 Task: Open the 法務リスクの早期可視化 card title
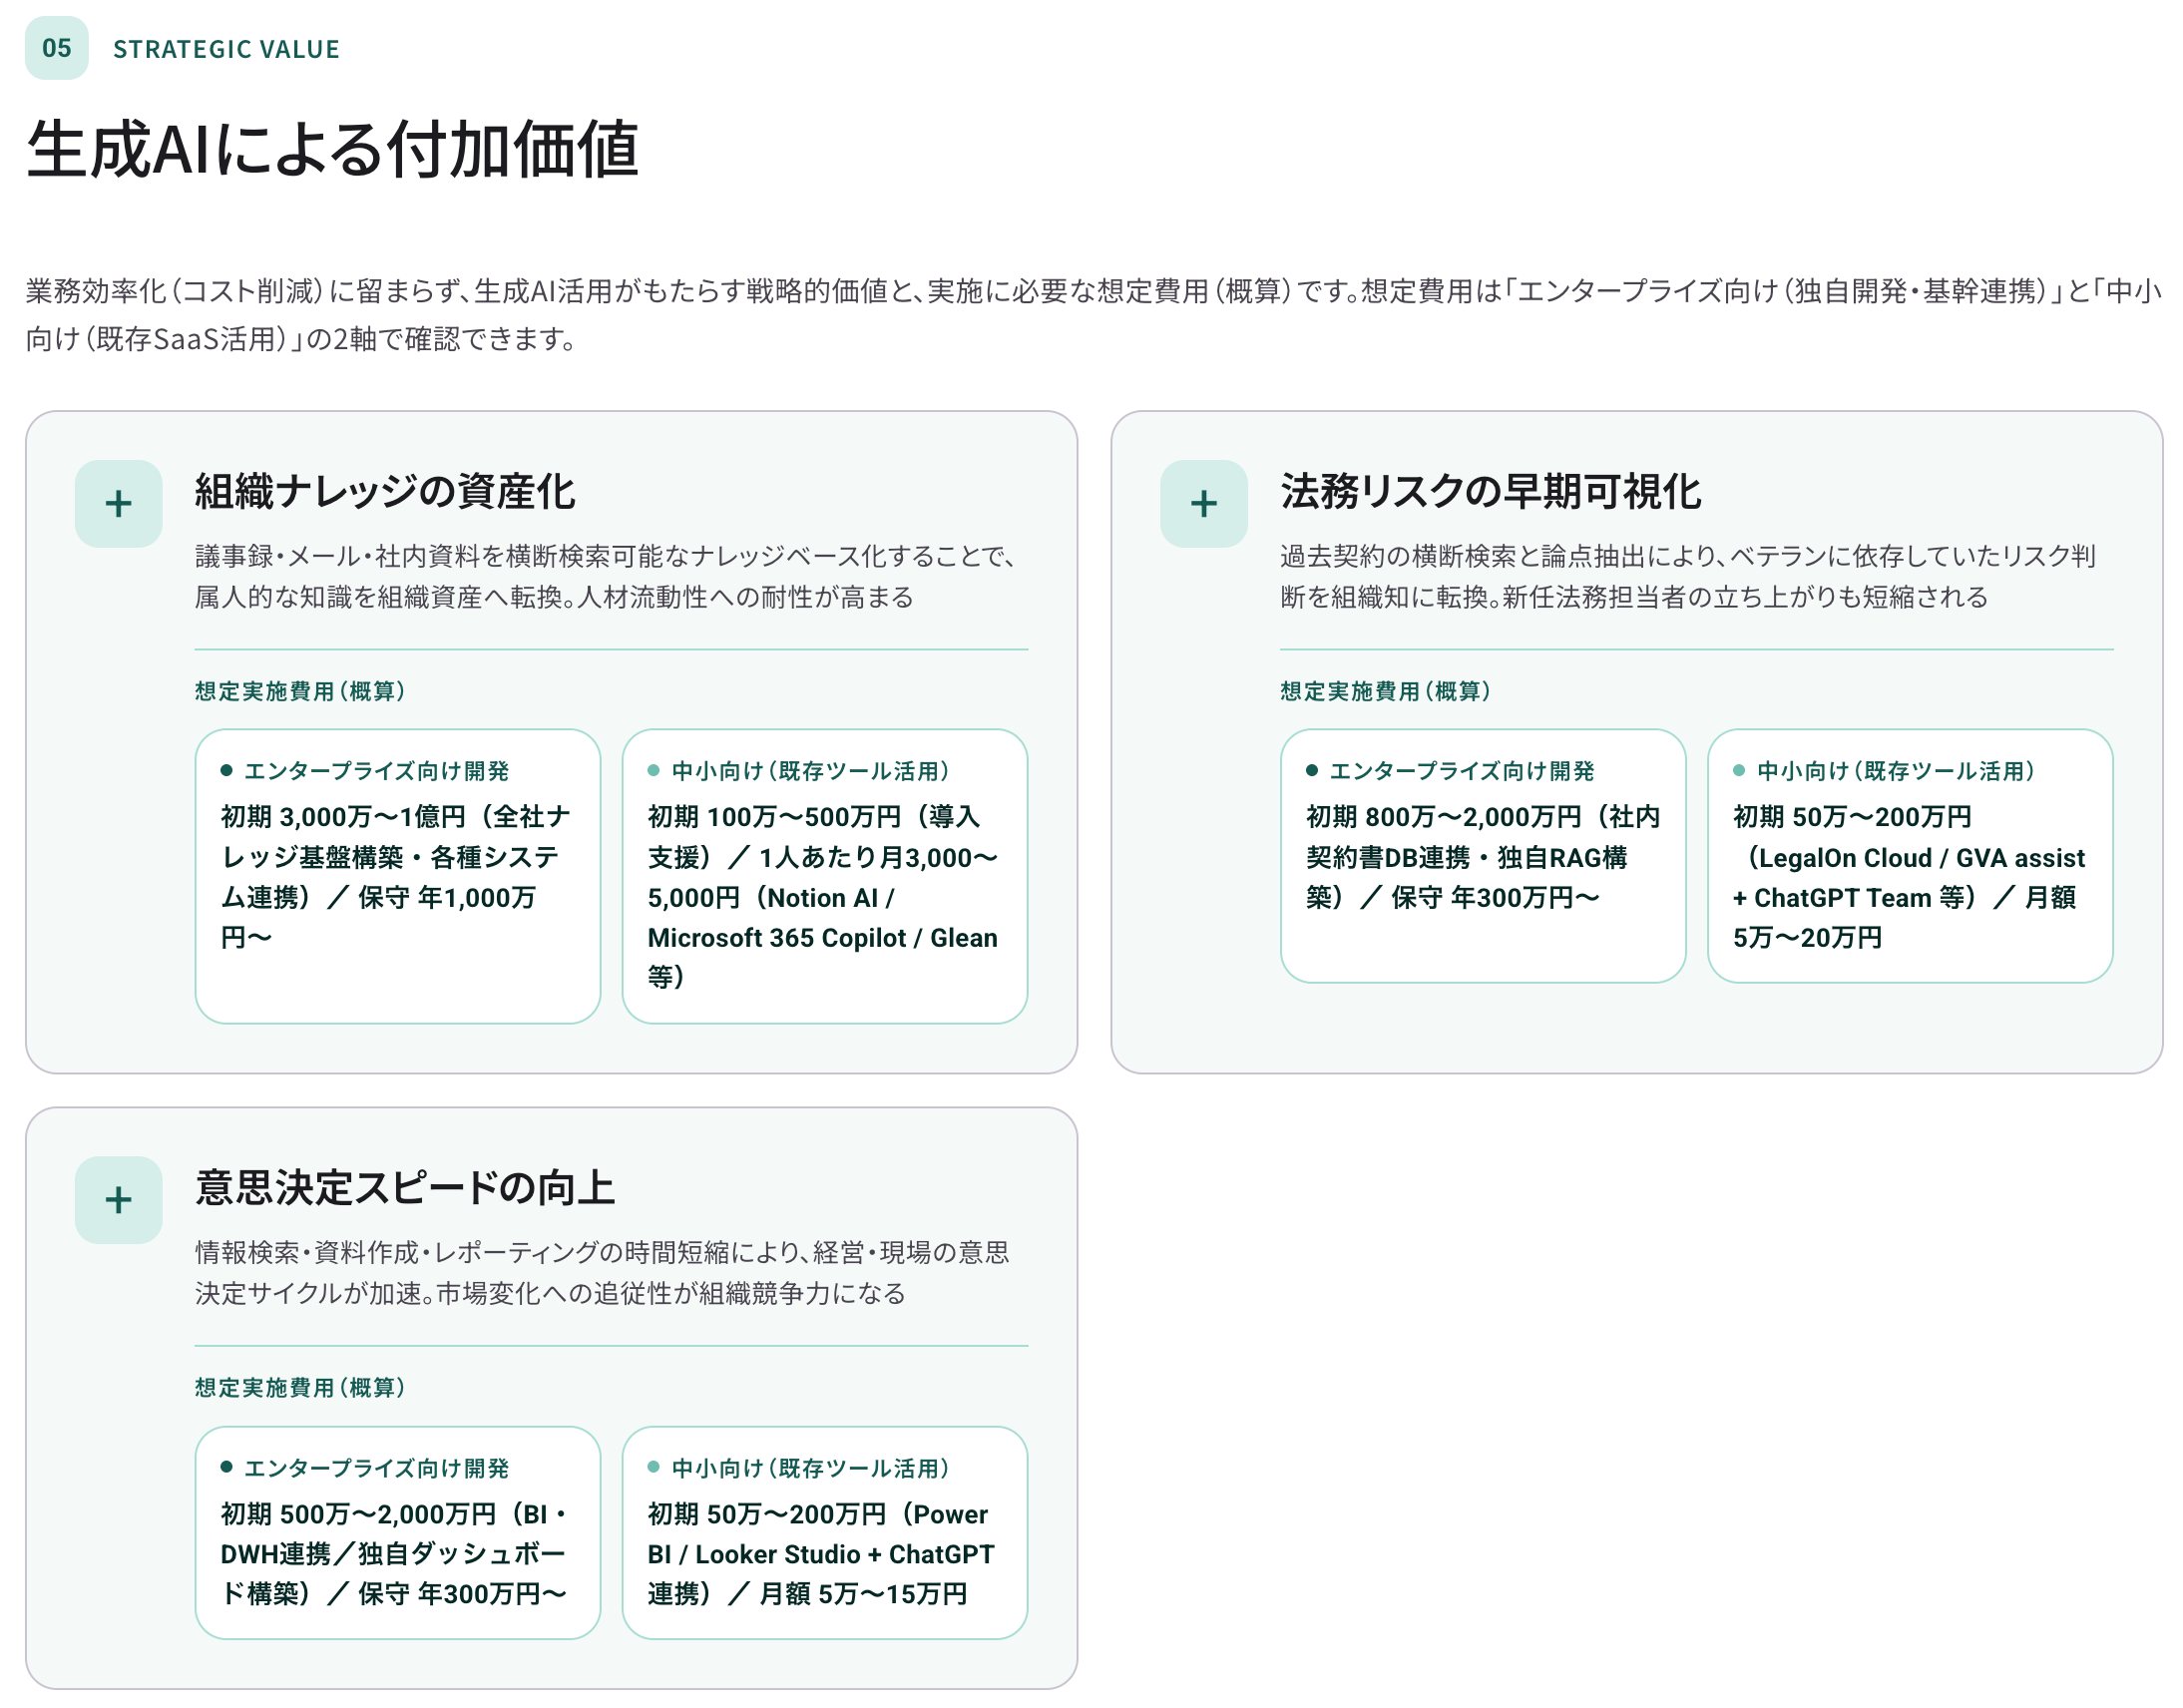[x=1490, y=491]
